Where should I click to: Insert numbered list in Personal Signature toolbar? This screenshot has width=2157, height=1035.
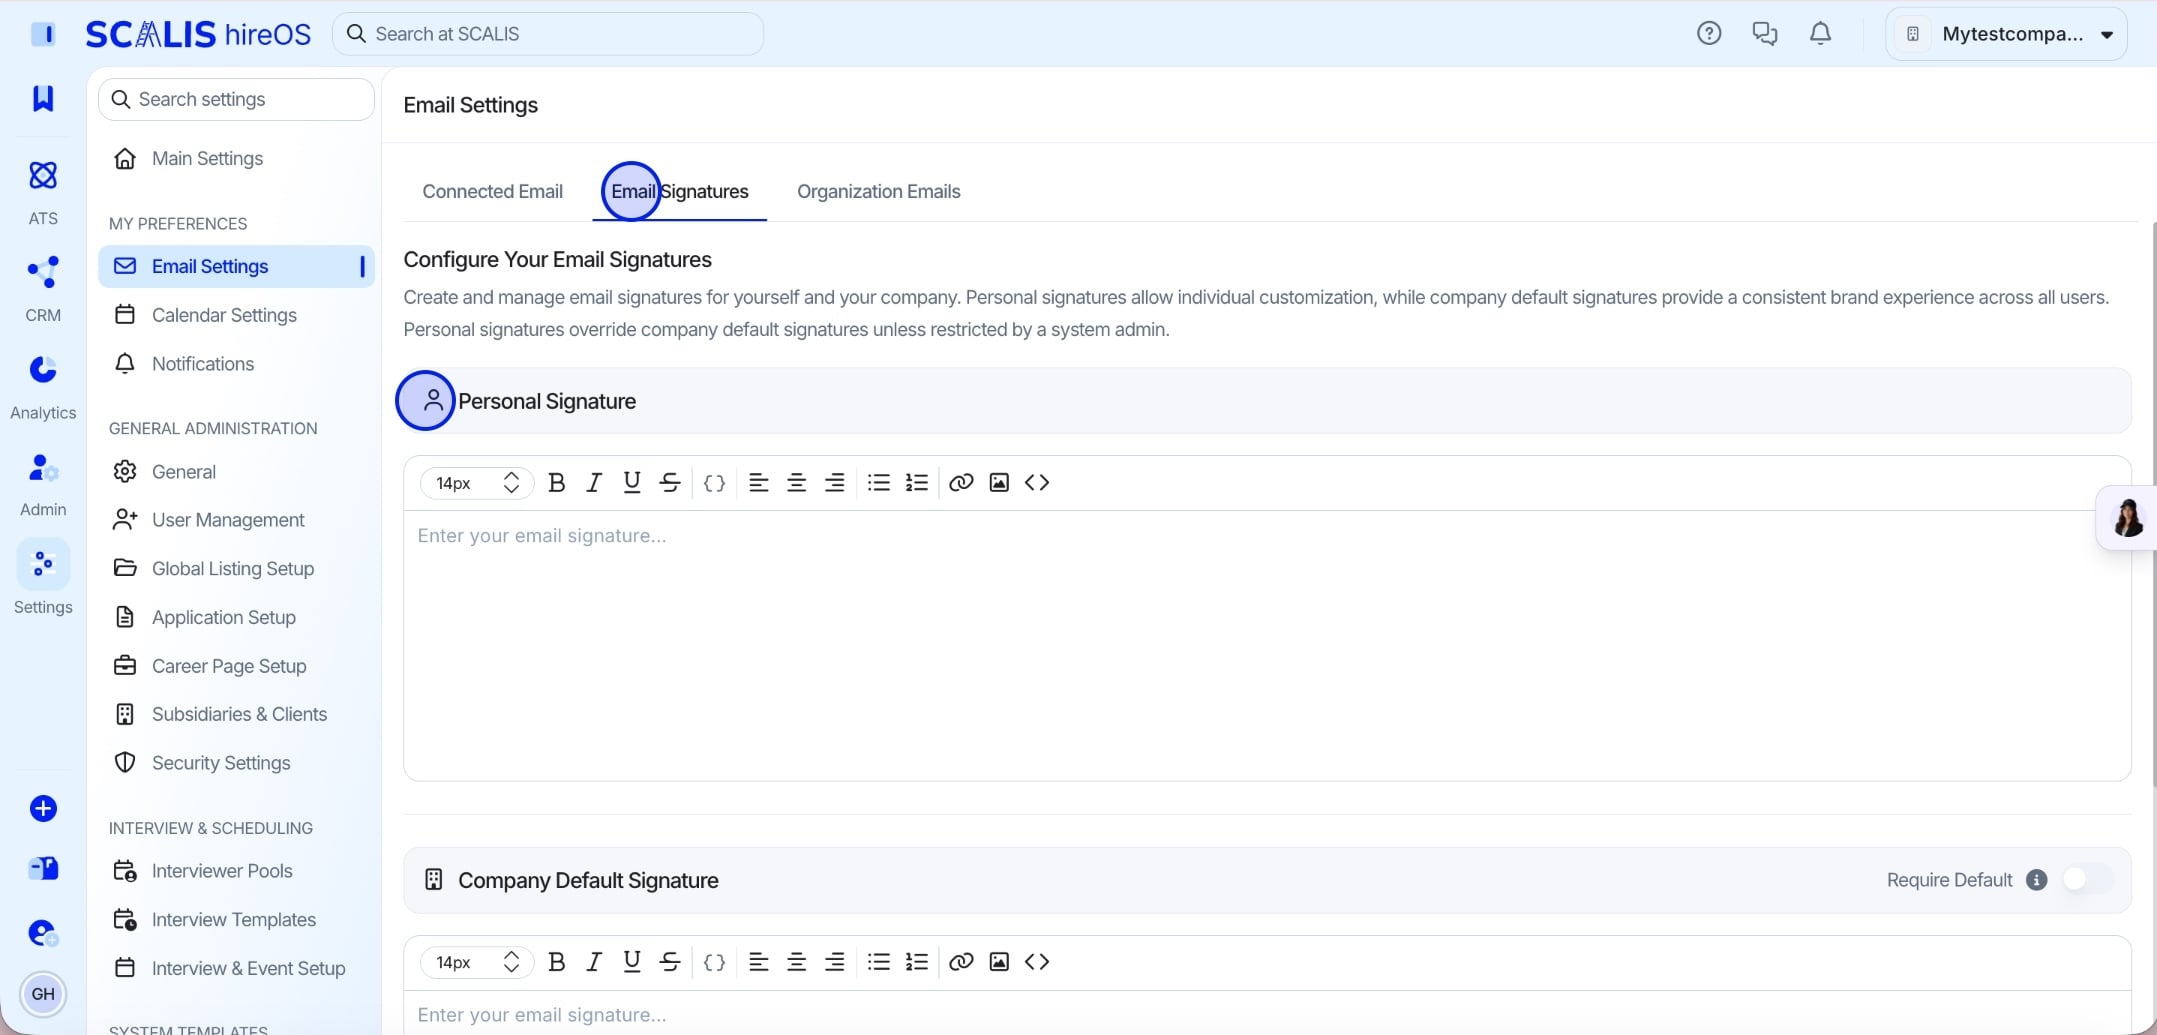point(917,483)
